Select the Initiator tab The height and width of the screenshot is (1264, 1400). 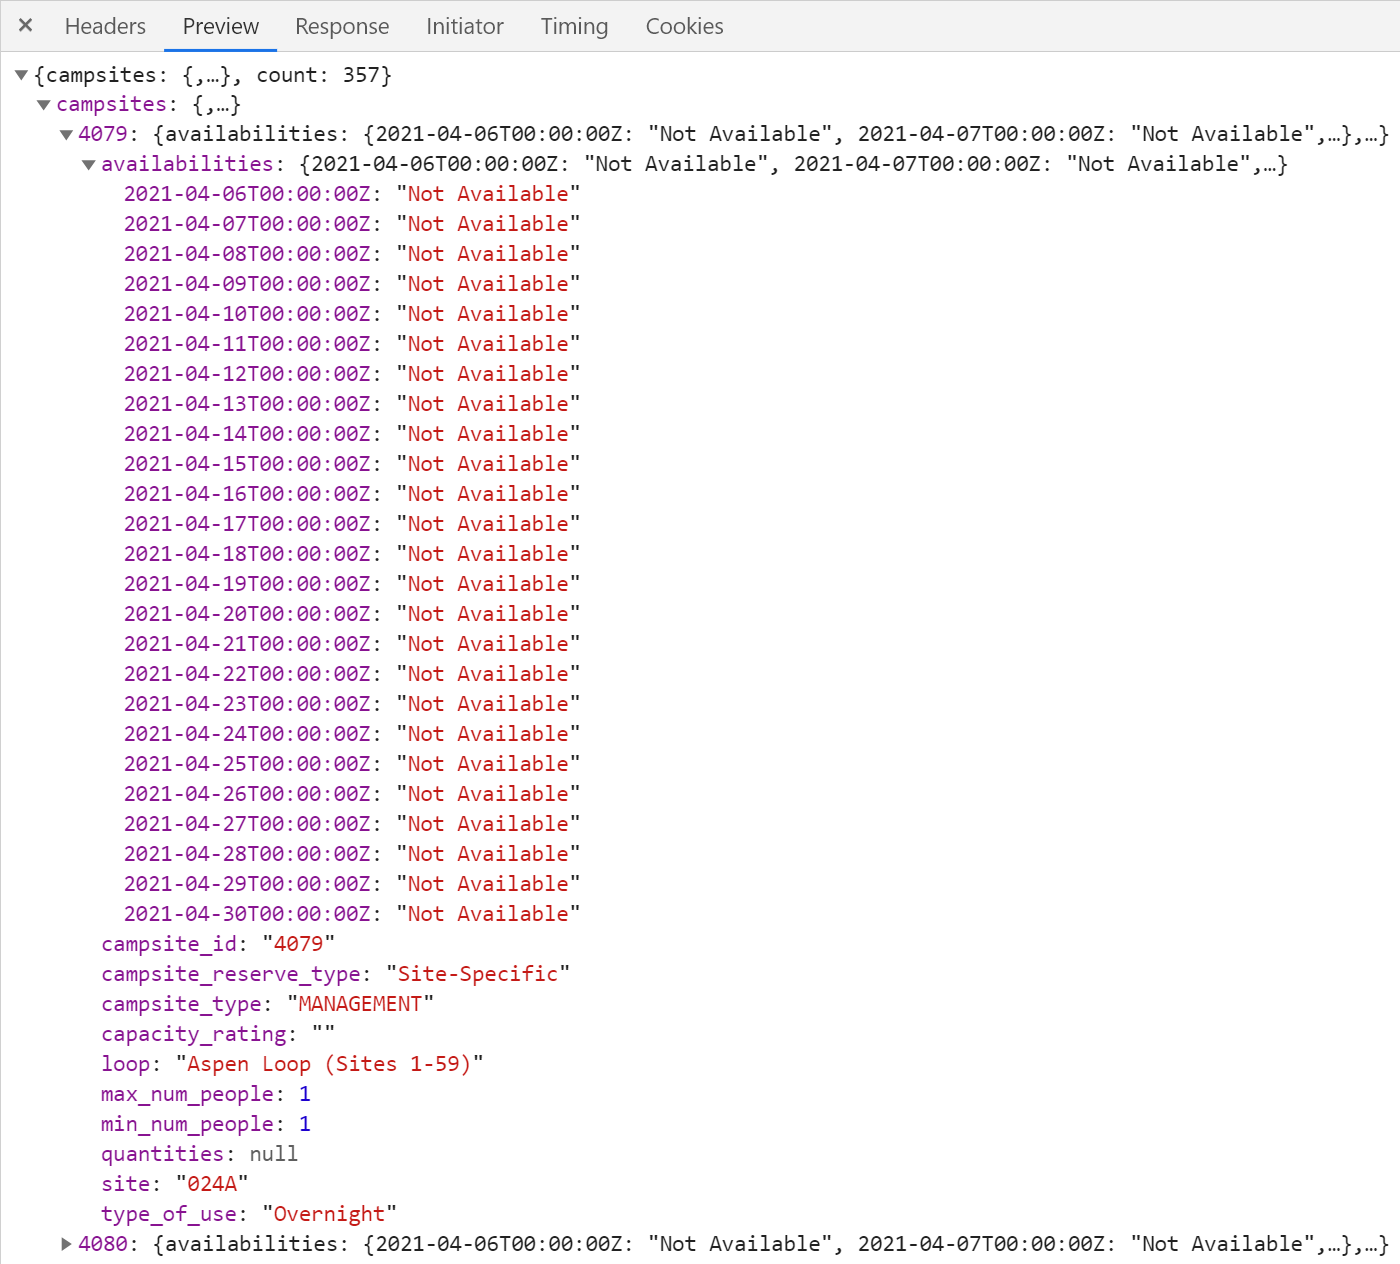(464, 26)
